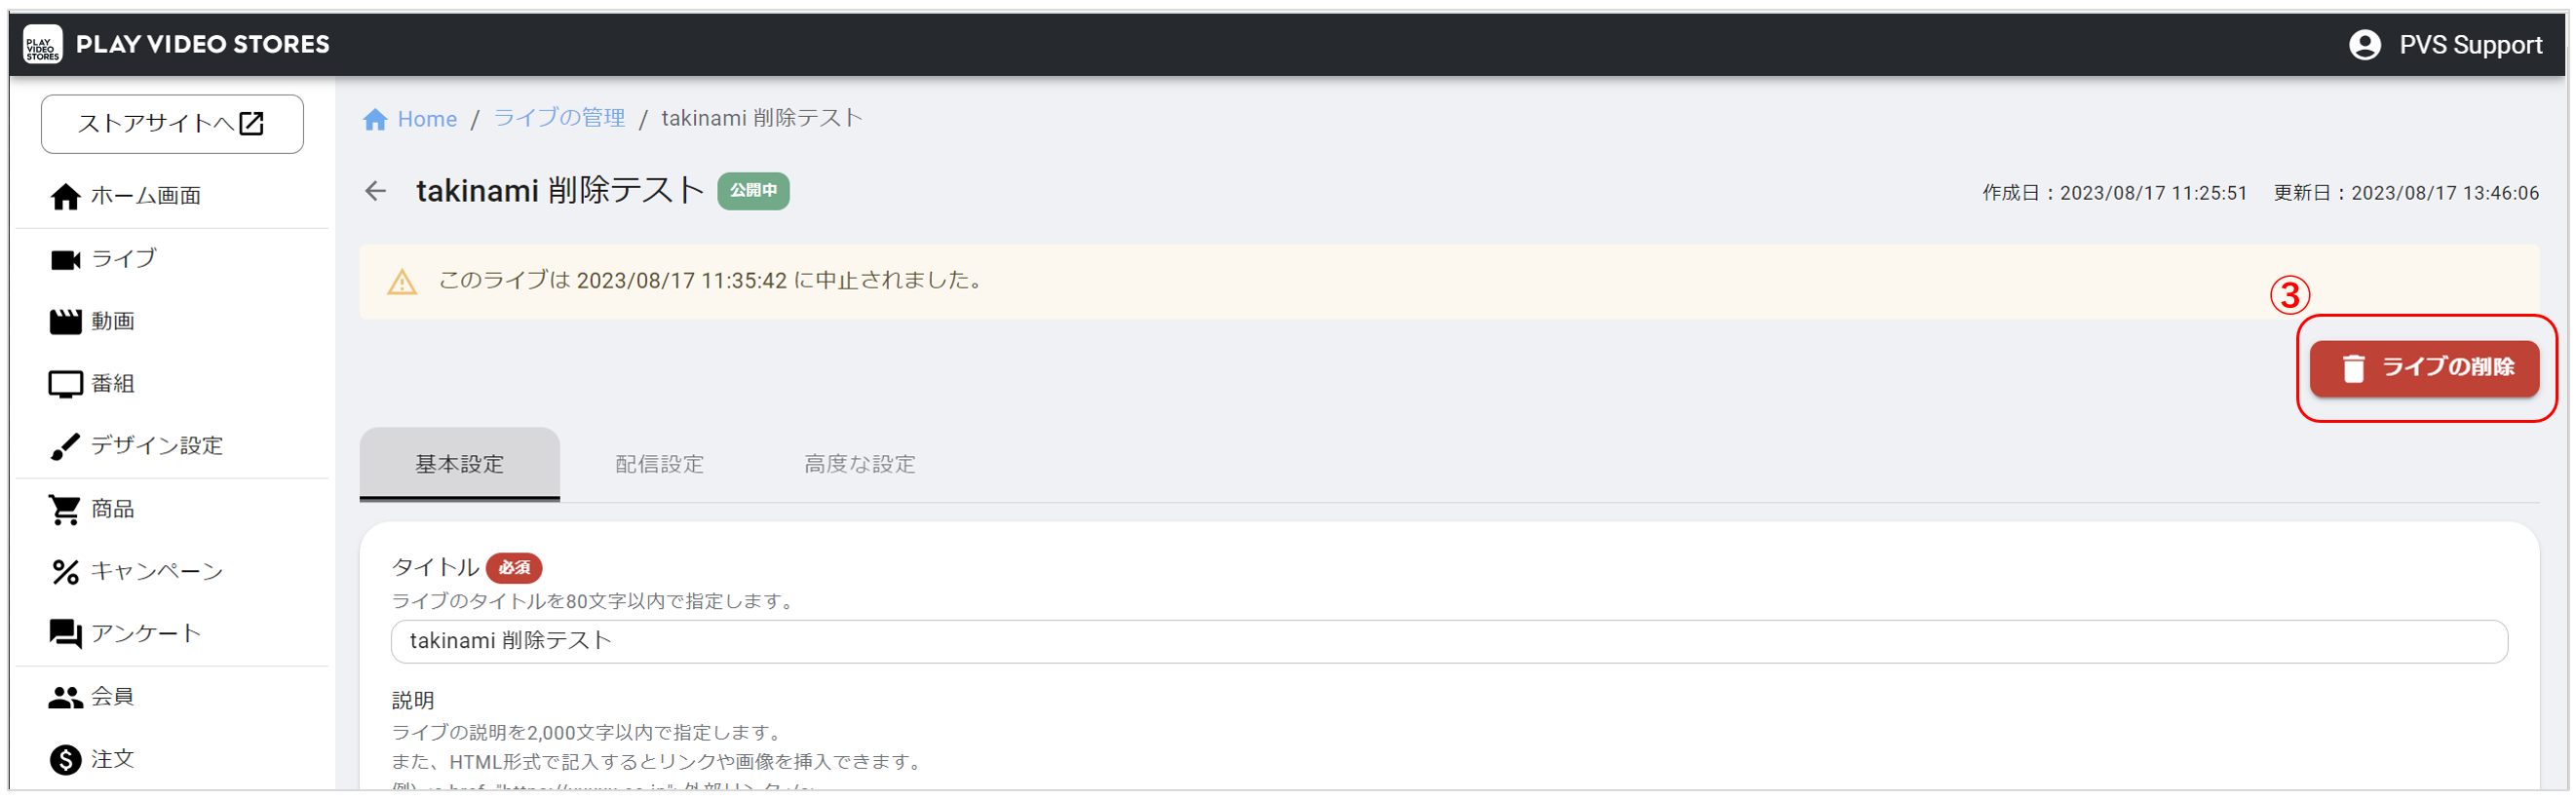Select the 会員 people icon

65,697
